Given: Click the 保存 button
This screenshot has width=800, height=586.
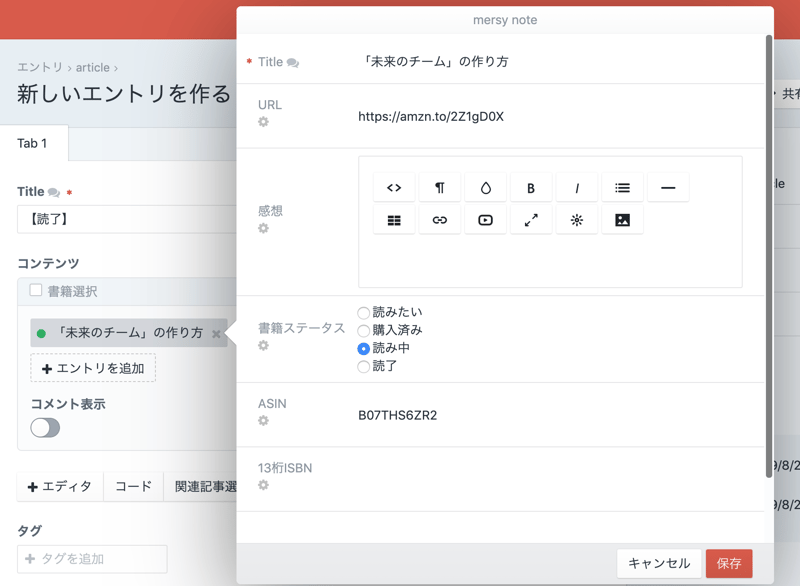Looking at the screenshot, I should pos(728,564).
